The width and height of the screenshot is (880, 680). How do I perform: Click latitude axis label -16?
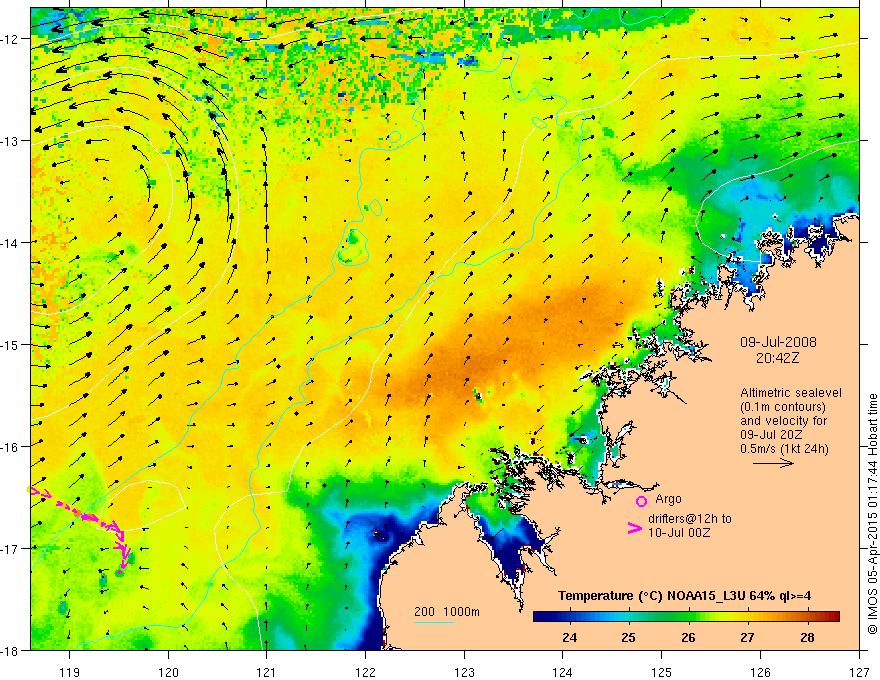pyautogui.click(x=12, y=447)
